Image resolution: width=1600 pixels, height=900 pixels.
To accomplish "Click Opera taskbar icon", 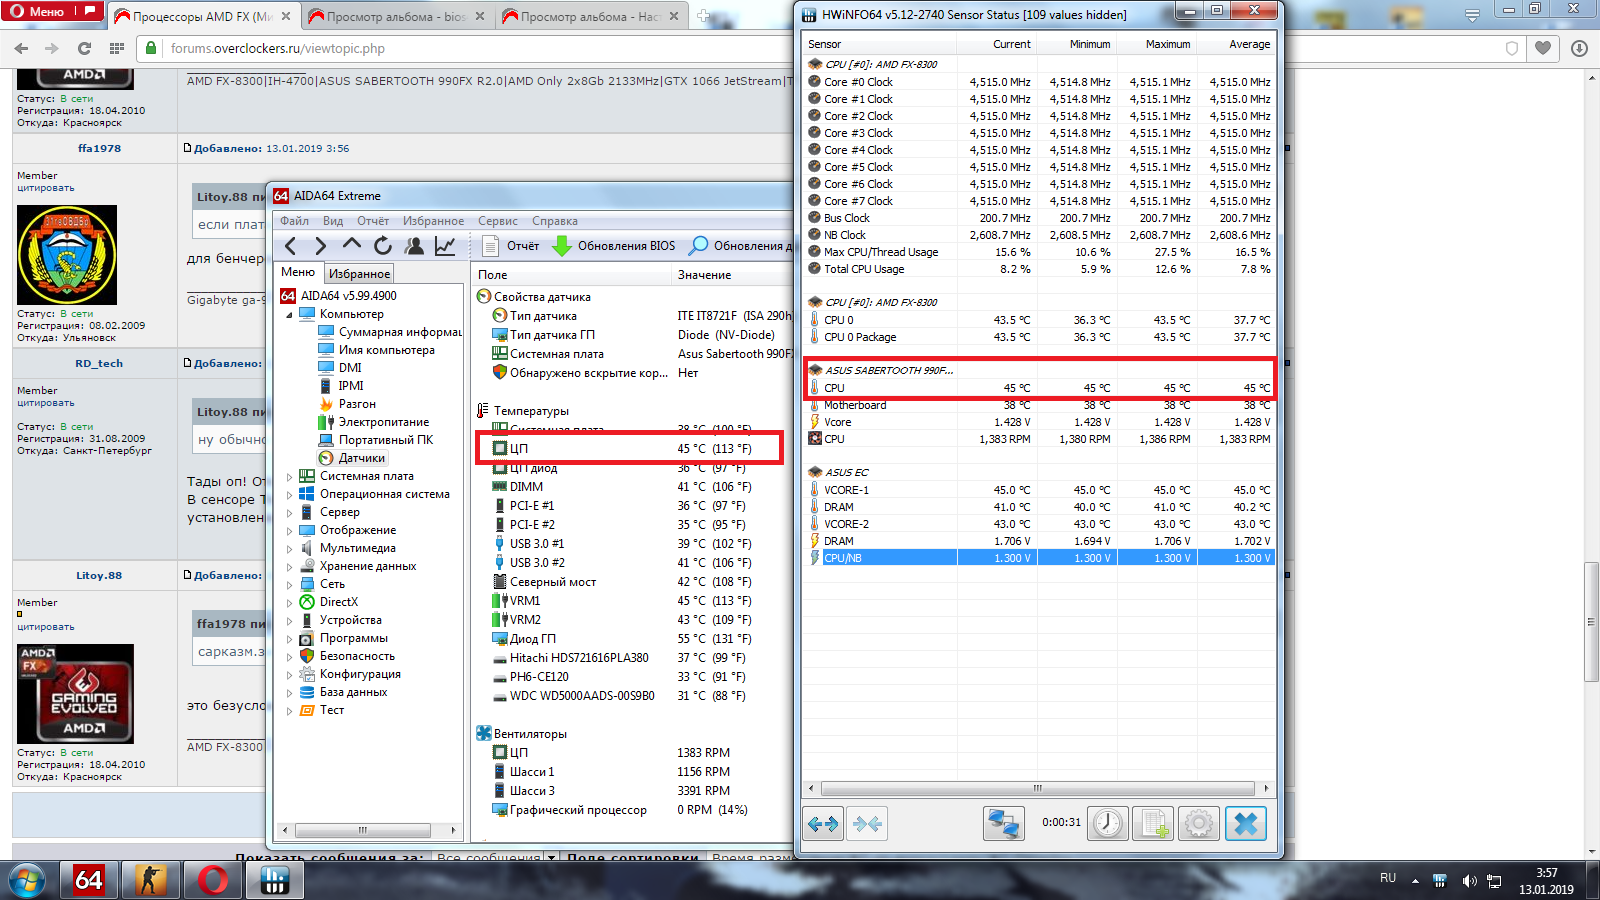I will click(213, 880).
